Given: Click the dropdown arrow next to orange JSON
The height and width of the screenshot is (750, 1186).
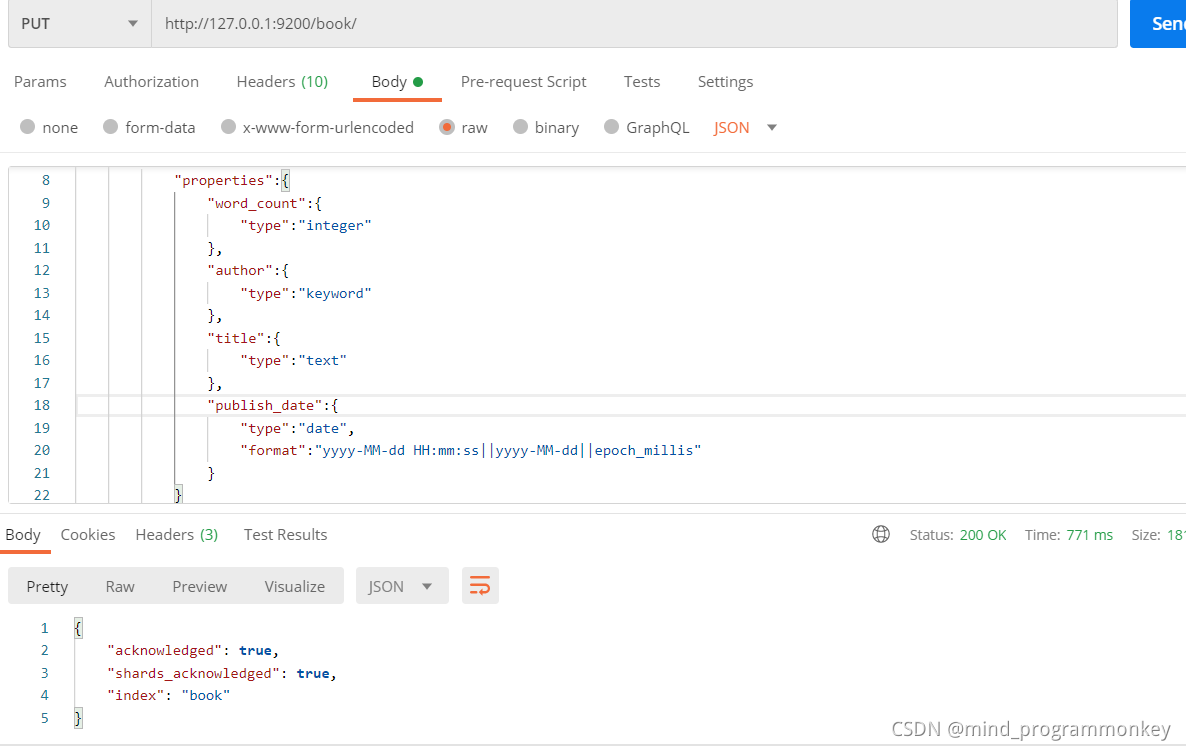Looking at the screenshot, I should pos(772,128).
